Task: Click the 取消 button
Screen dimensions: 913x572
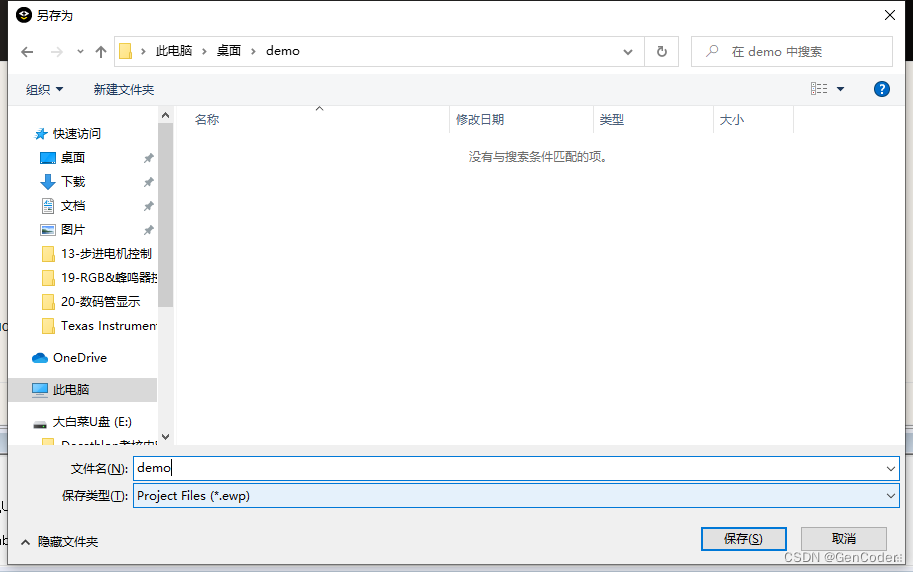Action: point(844,539)
